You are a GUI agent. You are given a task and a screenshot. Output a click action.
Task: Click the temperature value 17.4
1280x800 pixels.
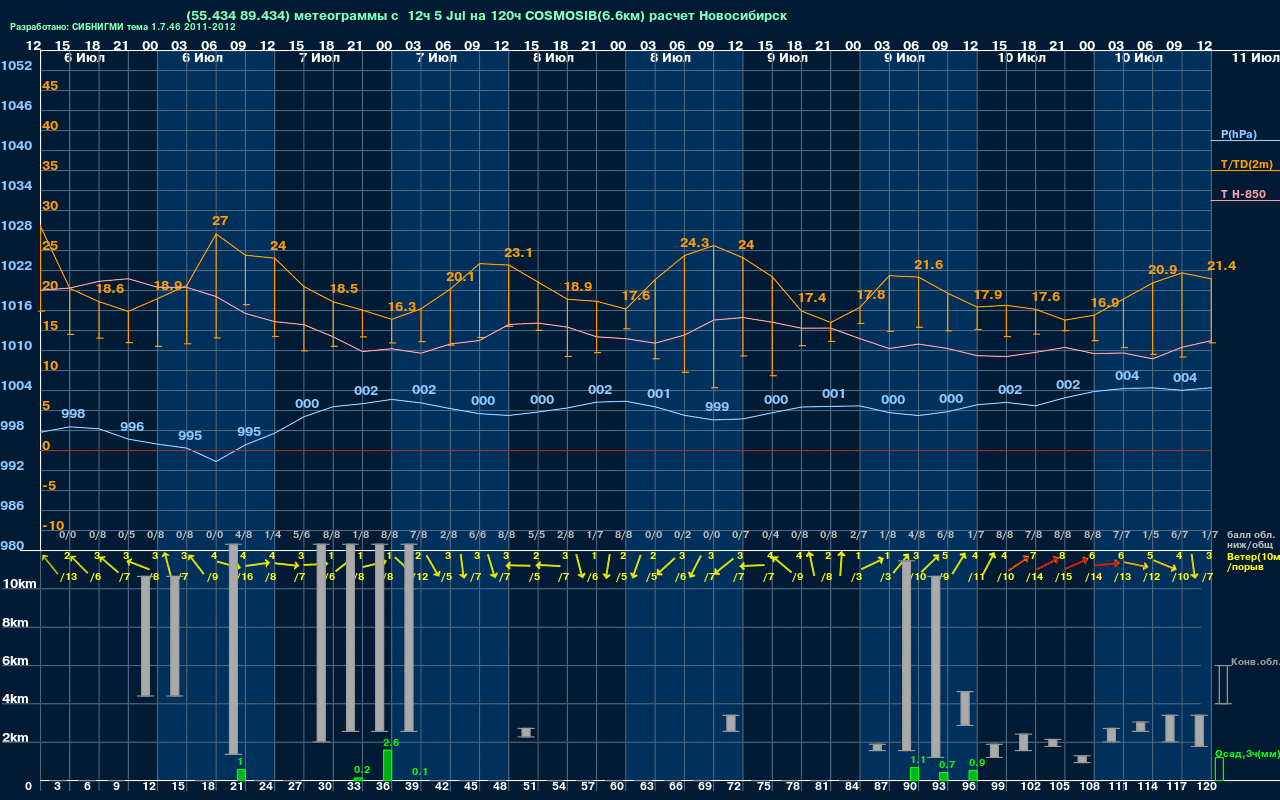811,298
